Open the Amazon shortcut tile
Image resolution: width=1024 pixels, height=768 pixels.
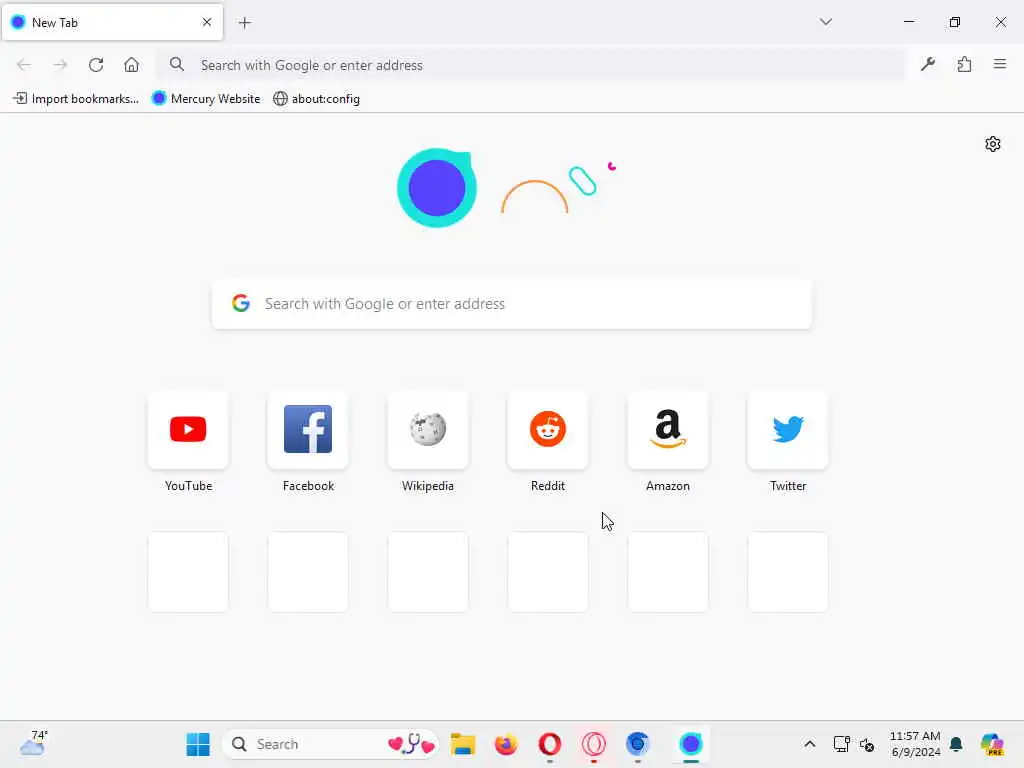coord(667,430)
